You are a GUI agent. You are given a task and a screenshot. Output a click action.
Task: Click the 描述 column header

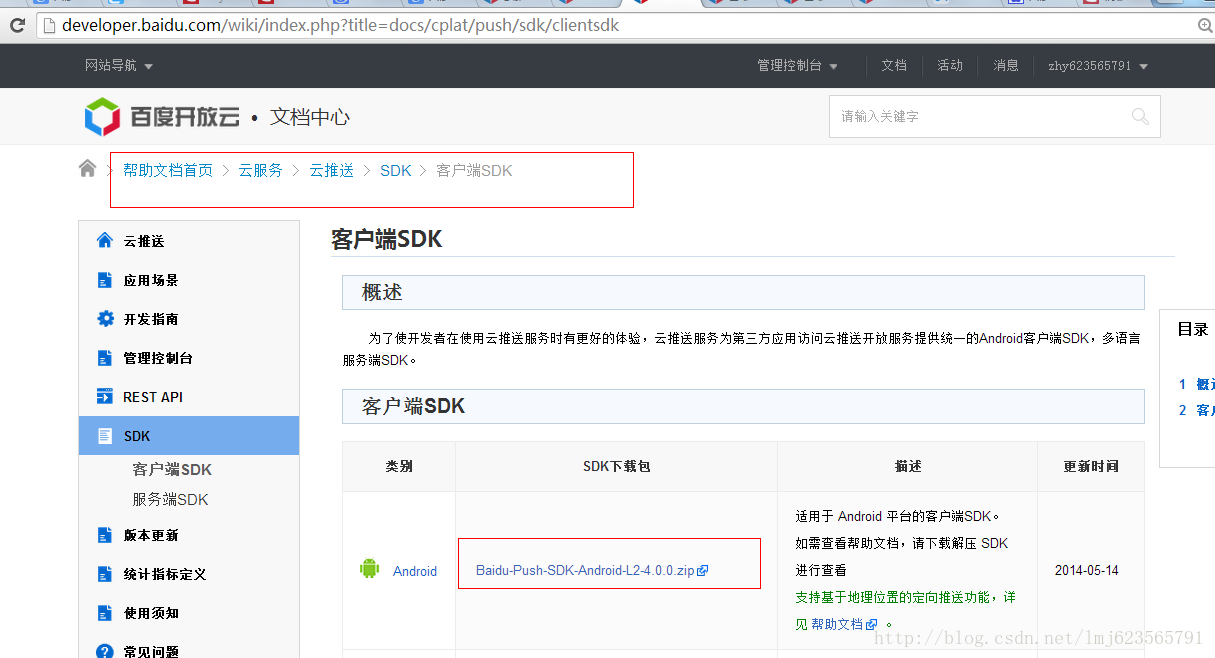click(908, 466)
